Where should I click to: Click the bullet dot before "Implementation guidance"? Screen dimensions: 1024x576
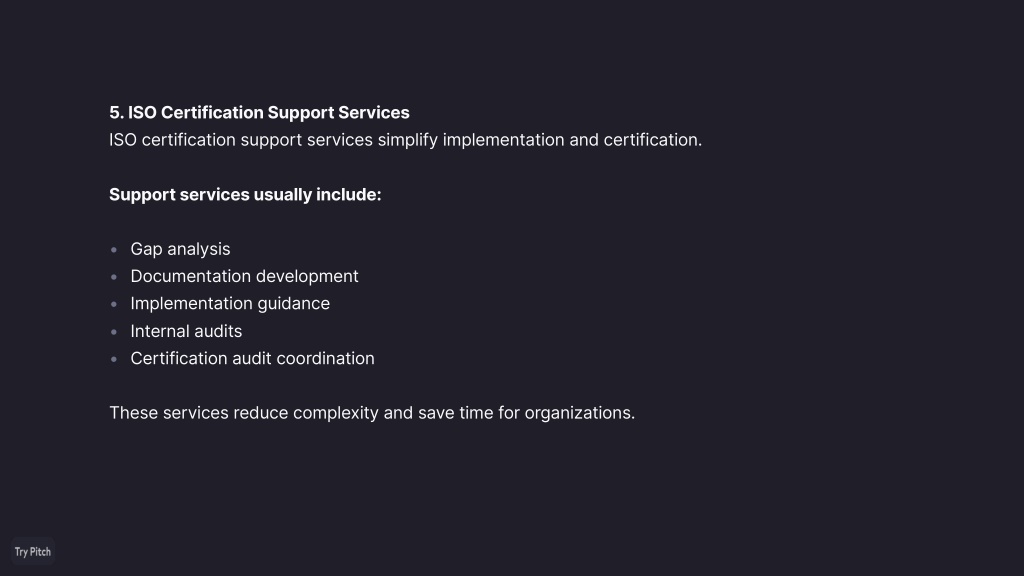point(114,304)
